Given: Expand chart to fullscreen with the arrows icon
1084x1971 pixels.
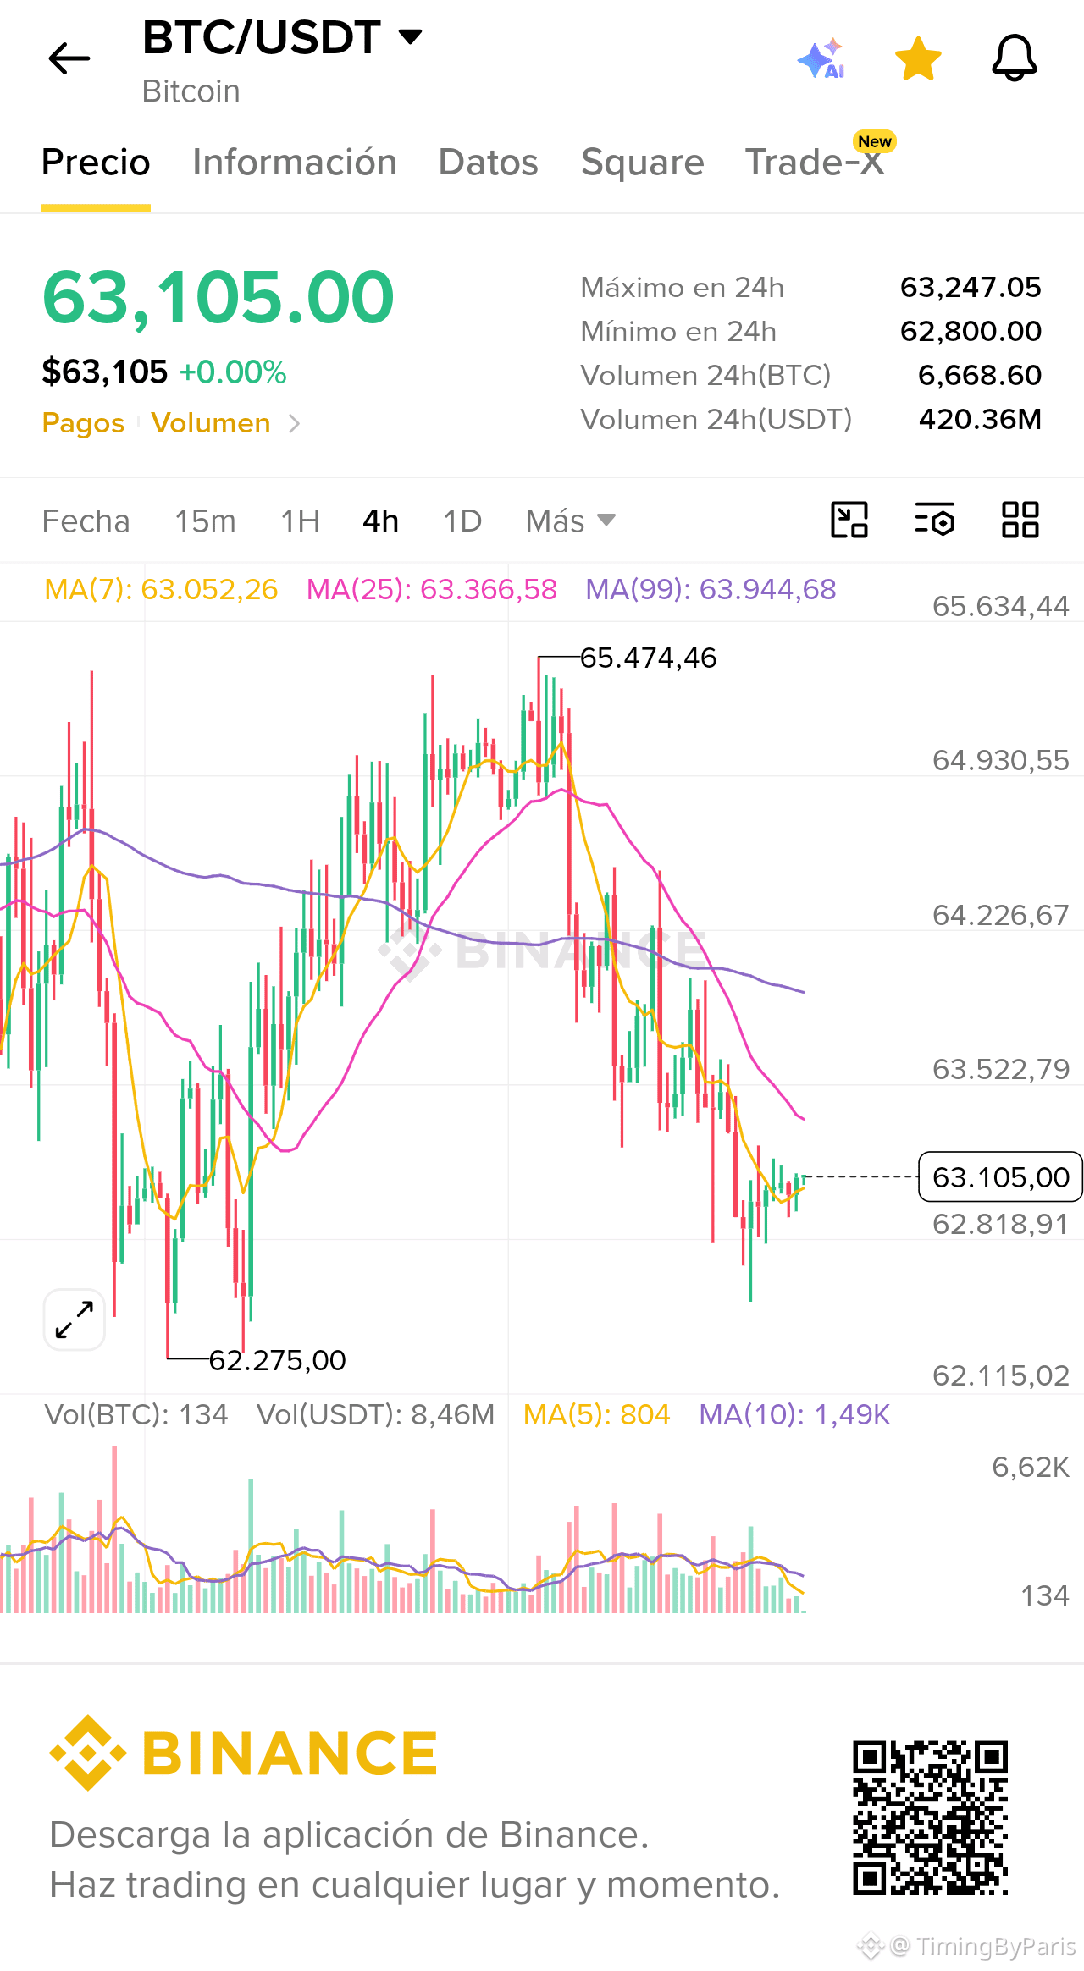Looking at the screenshot, I should click(x=75, y=1320).
